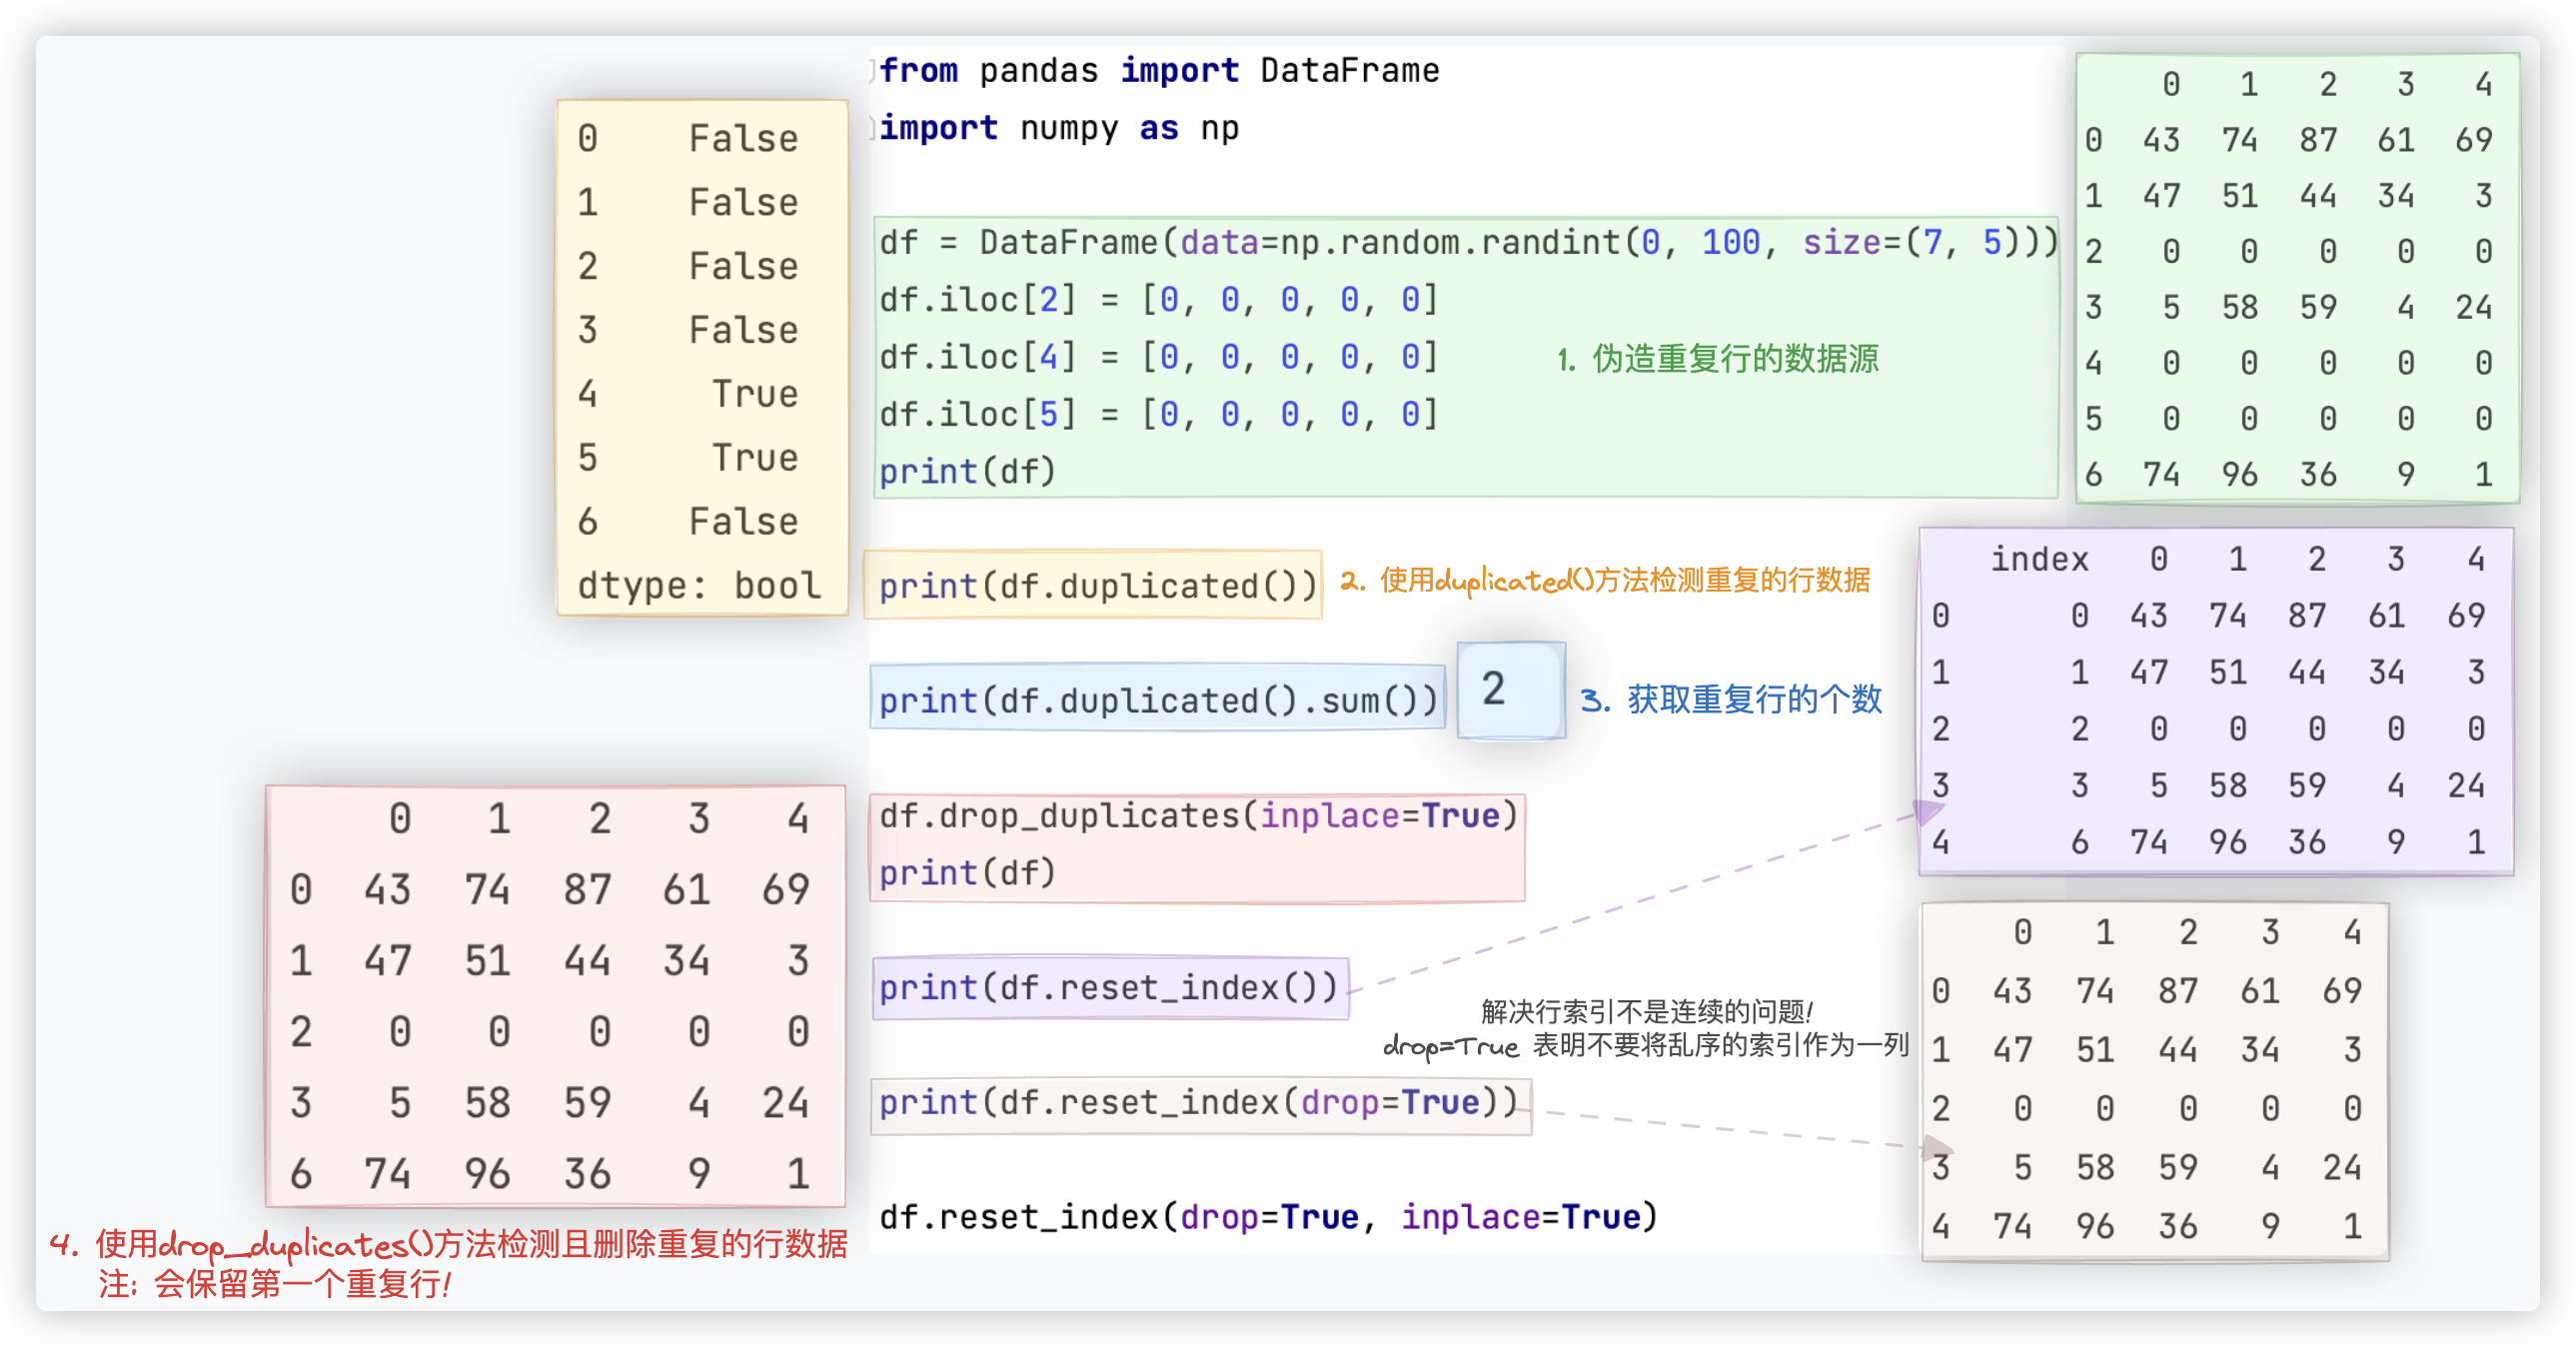Click the print(df.reset_index(drop=True)) code line
Image resolution: width=2576 pixels, height=1347 pixels.
1198,1102
